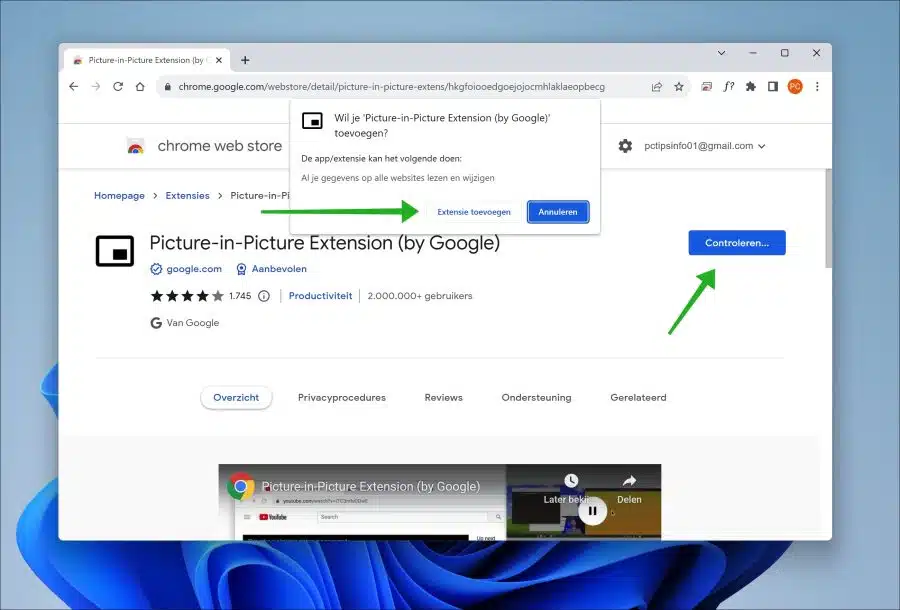
Task: Reload the current page
Action: 118,87
